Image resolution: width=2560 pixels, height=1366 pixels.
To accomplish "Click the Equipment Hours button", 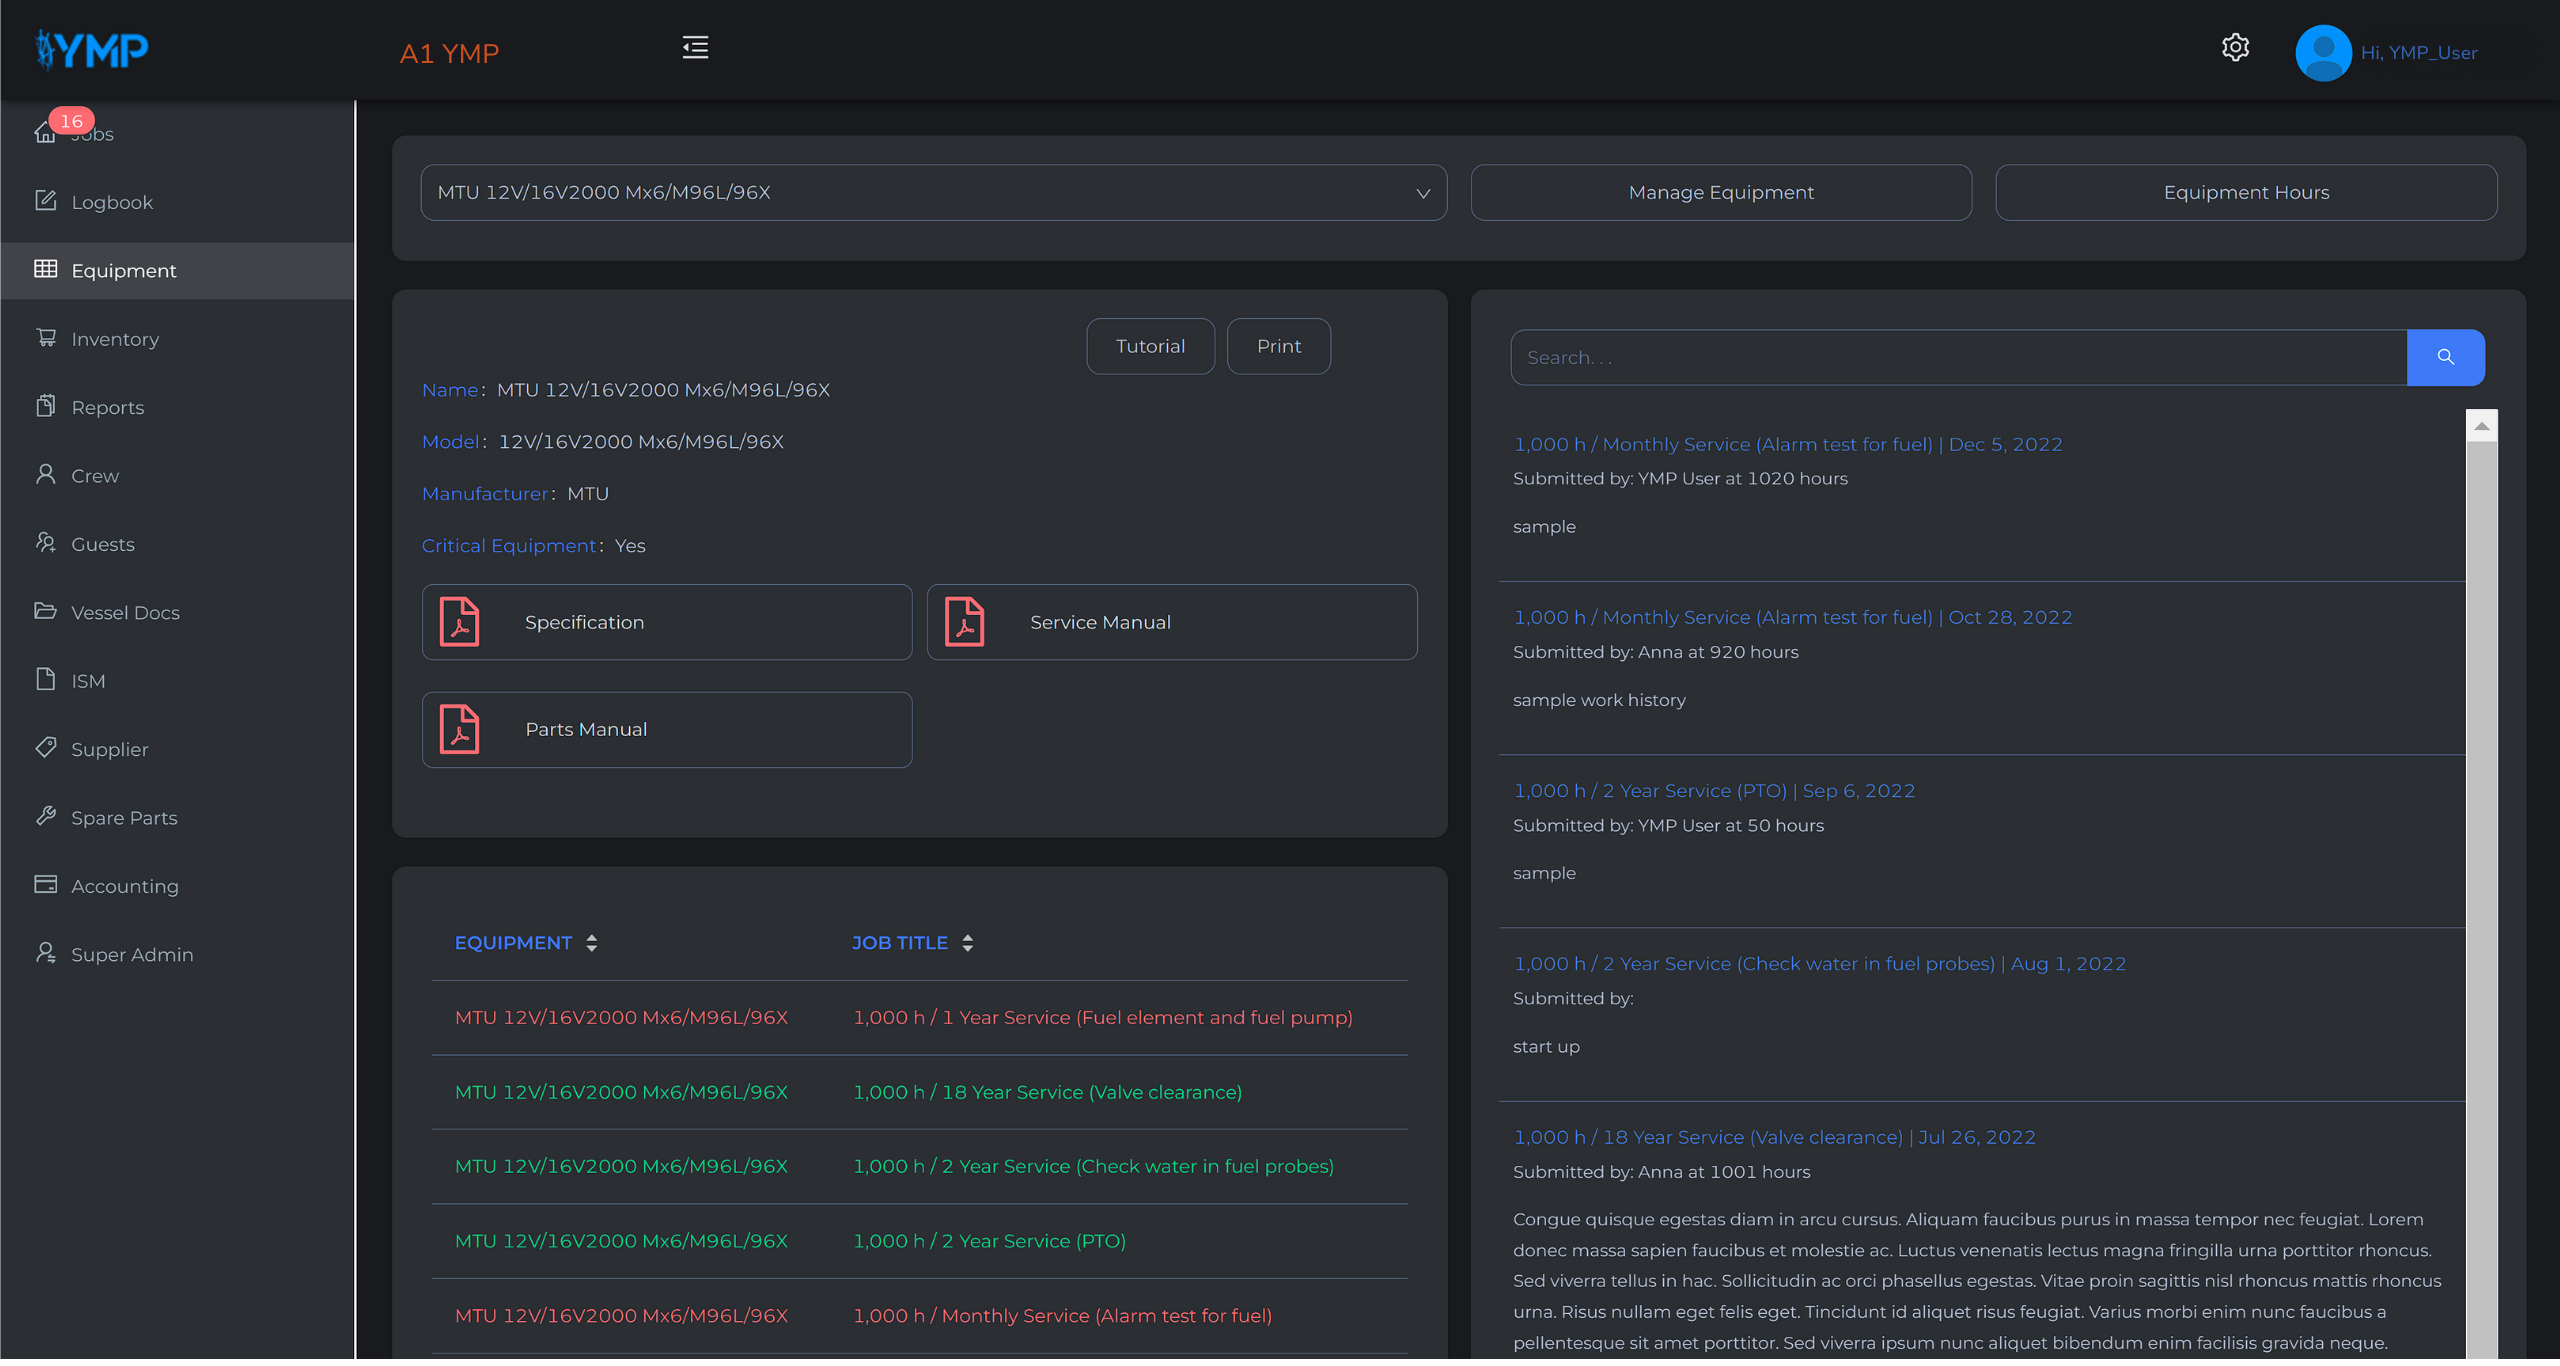I will (x=2245, y=193).
